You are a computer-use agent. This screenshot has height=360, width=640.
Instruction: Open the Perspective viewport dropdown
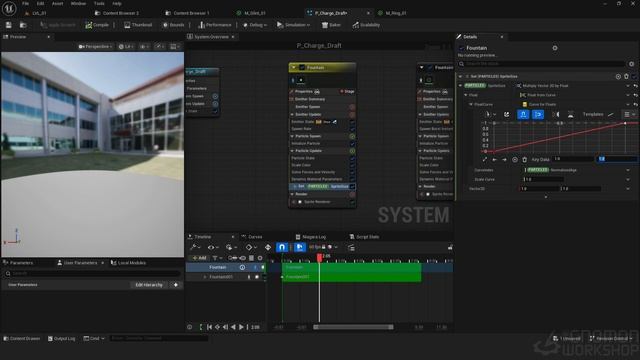point(95,47)
